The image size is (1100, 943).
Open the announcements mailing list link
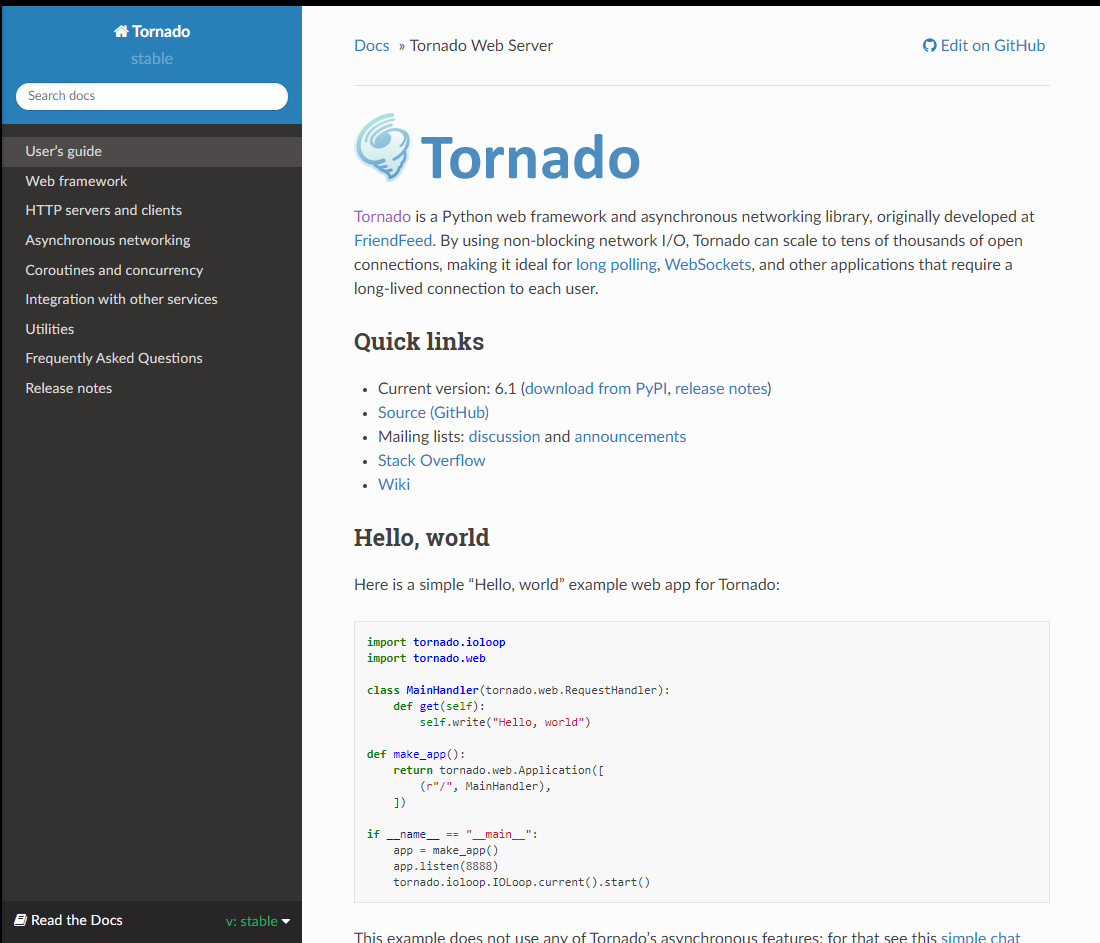click(x=630, y=436)
